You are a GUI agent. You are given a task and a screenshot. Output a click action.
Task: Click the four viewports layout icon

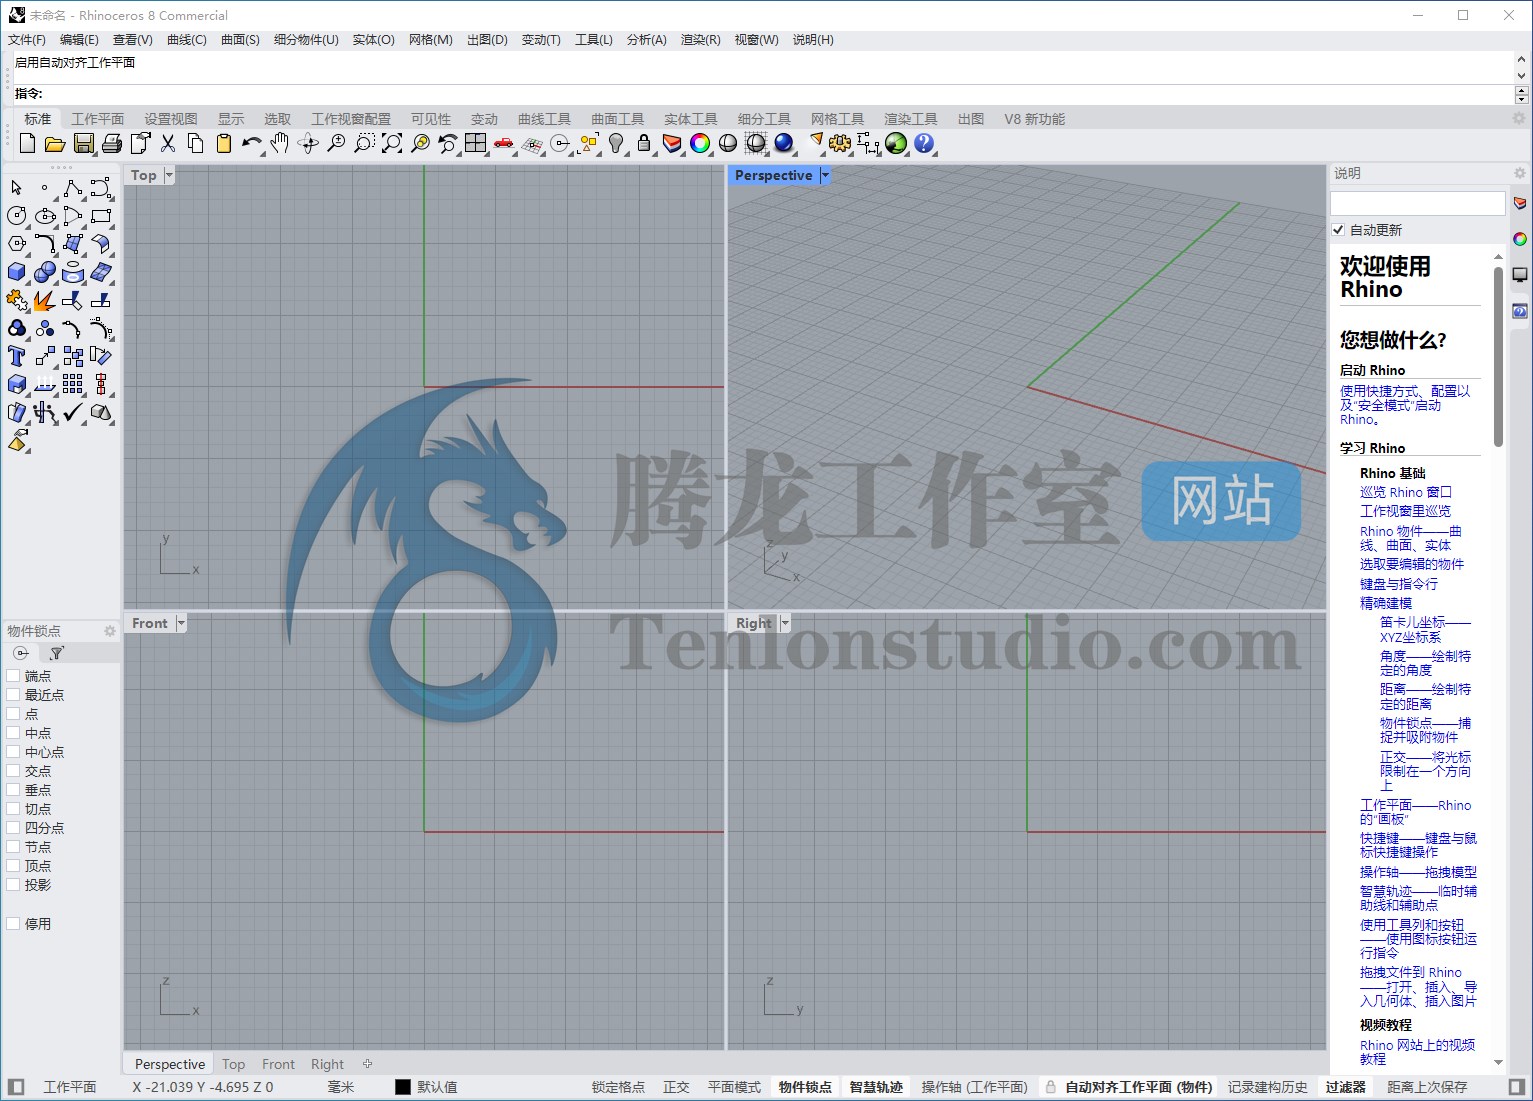pos(476,144)
